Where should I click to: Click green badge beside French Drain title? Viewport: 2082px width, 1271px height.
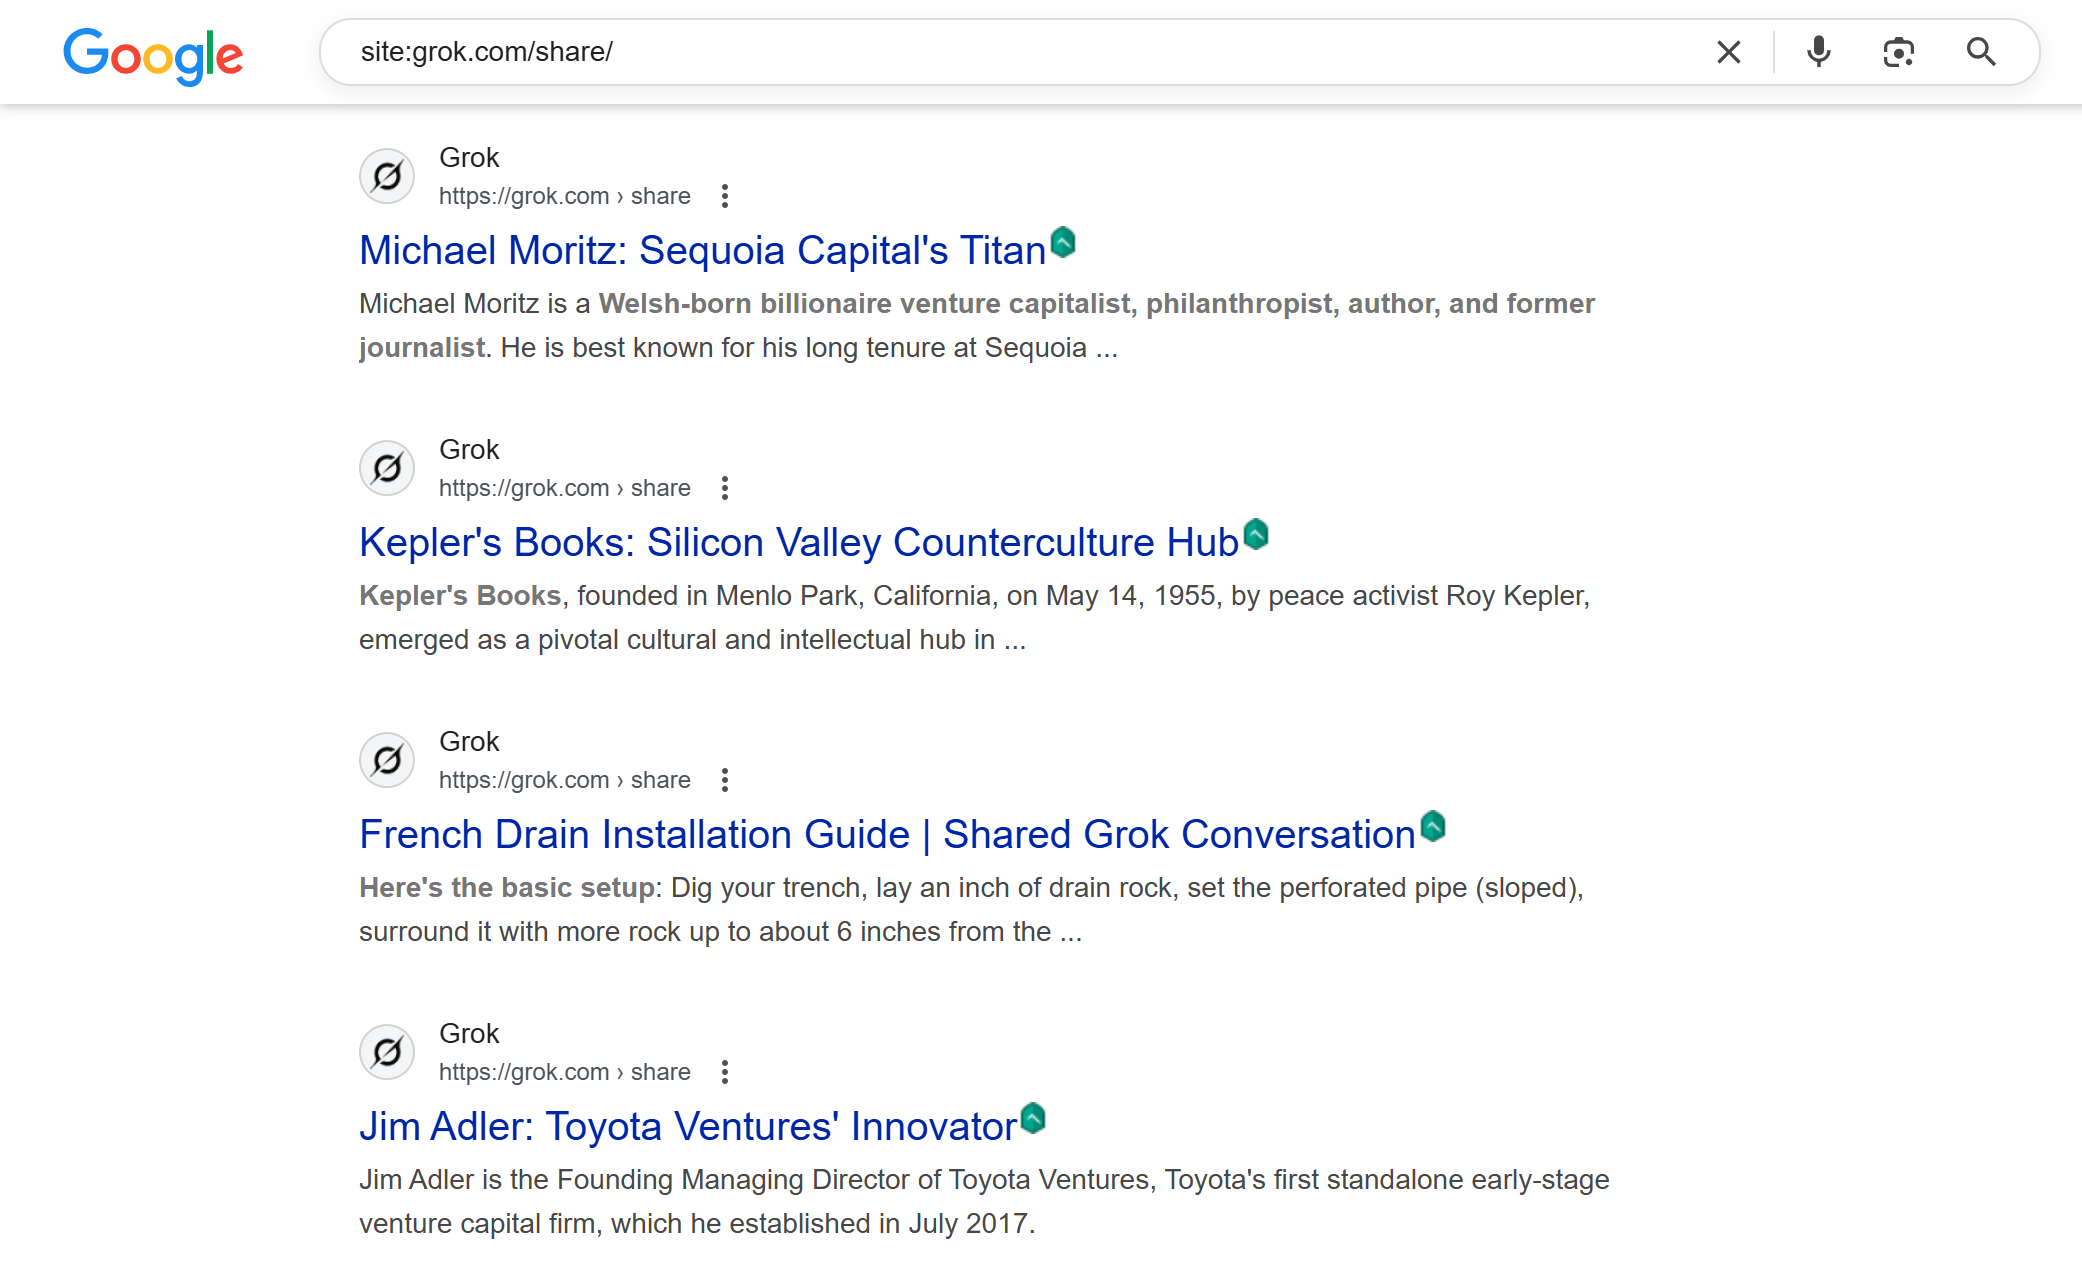point(1433,826)
